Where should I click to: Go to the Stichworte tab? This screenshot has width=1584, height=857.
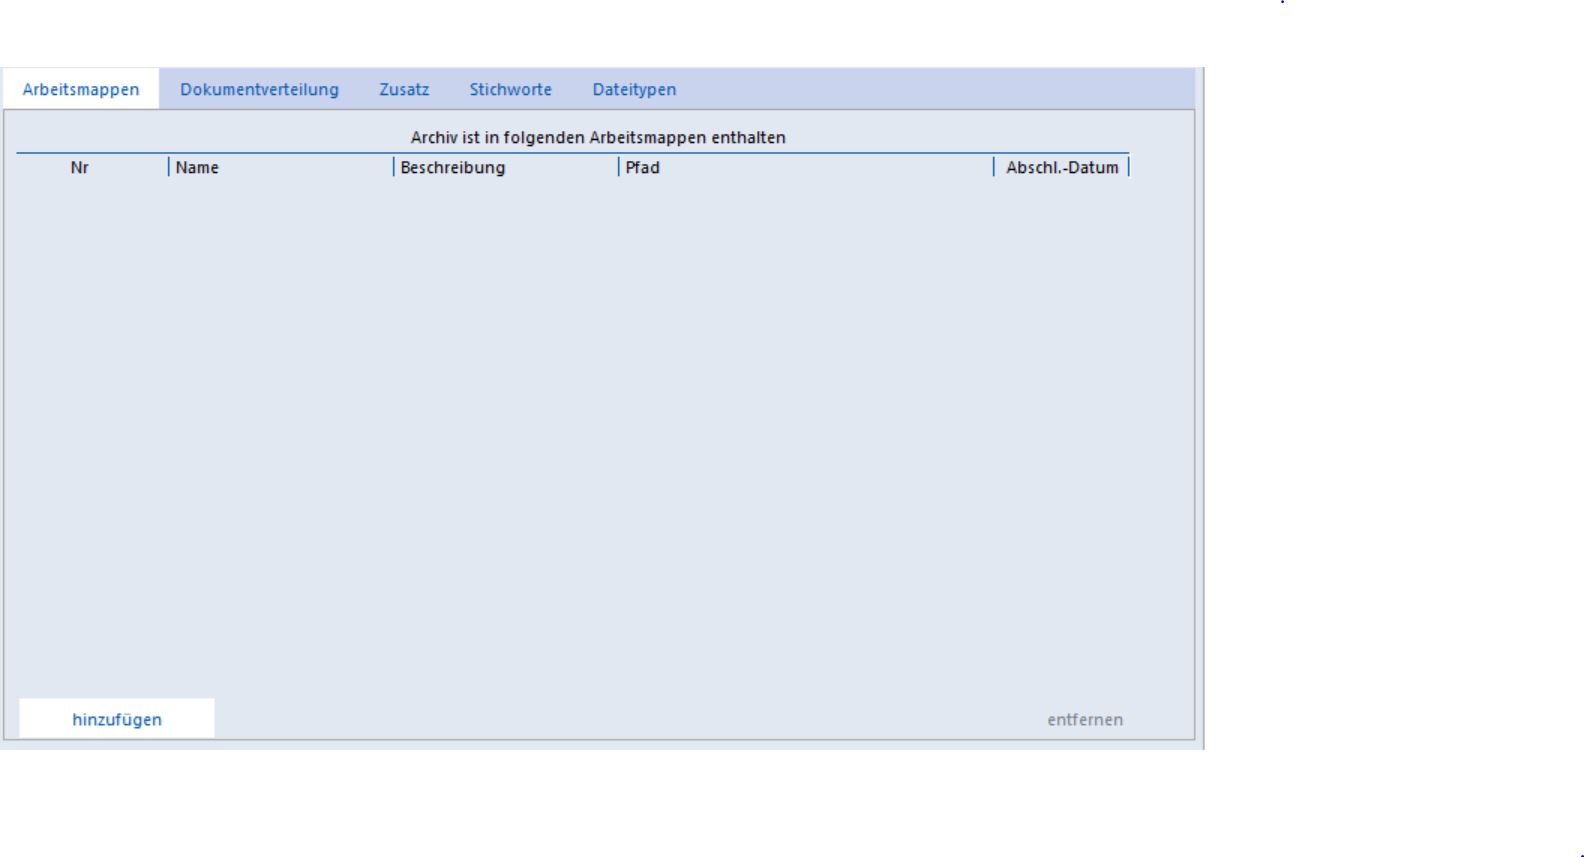pyautogui.click(x=510, y=89)
